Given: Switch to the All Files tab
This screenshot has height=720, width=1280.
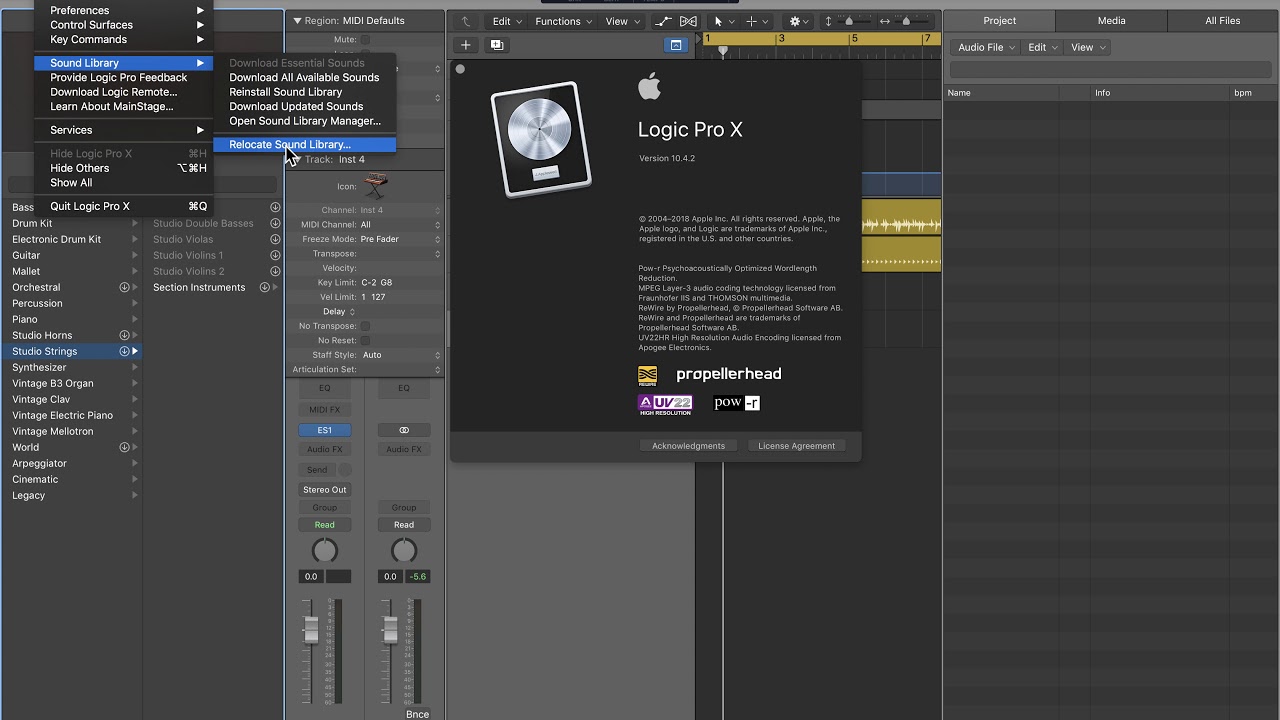Looking at the screenshot, I should [x=1222, y=20].
